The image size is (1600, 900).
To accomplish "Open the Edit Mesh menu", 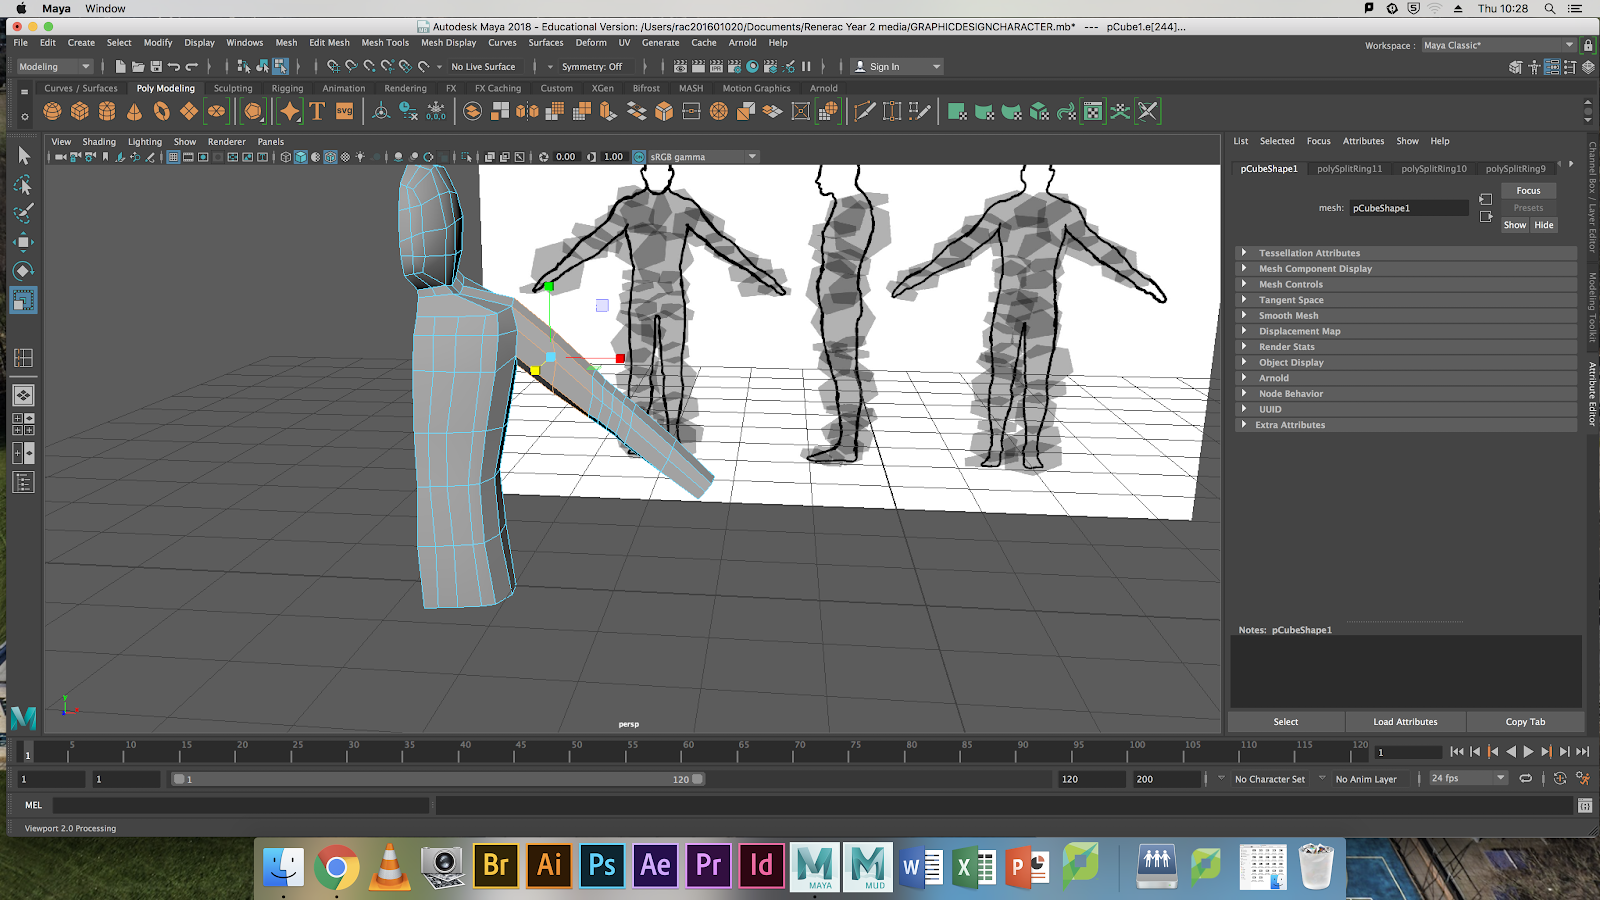I will coord(329,43).
